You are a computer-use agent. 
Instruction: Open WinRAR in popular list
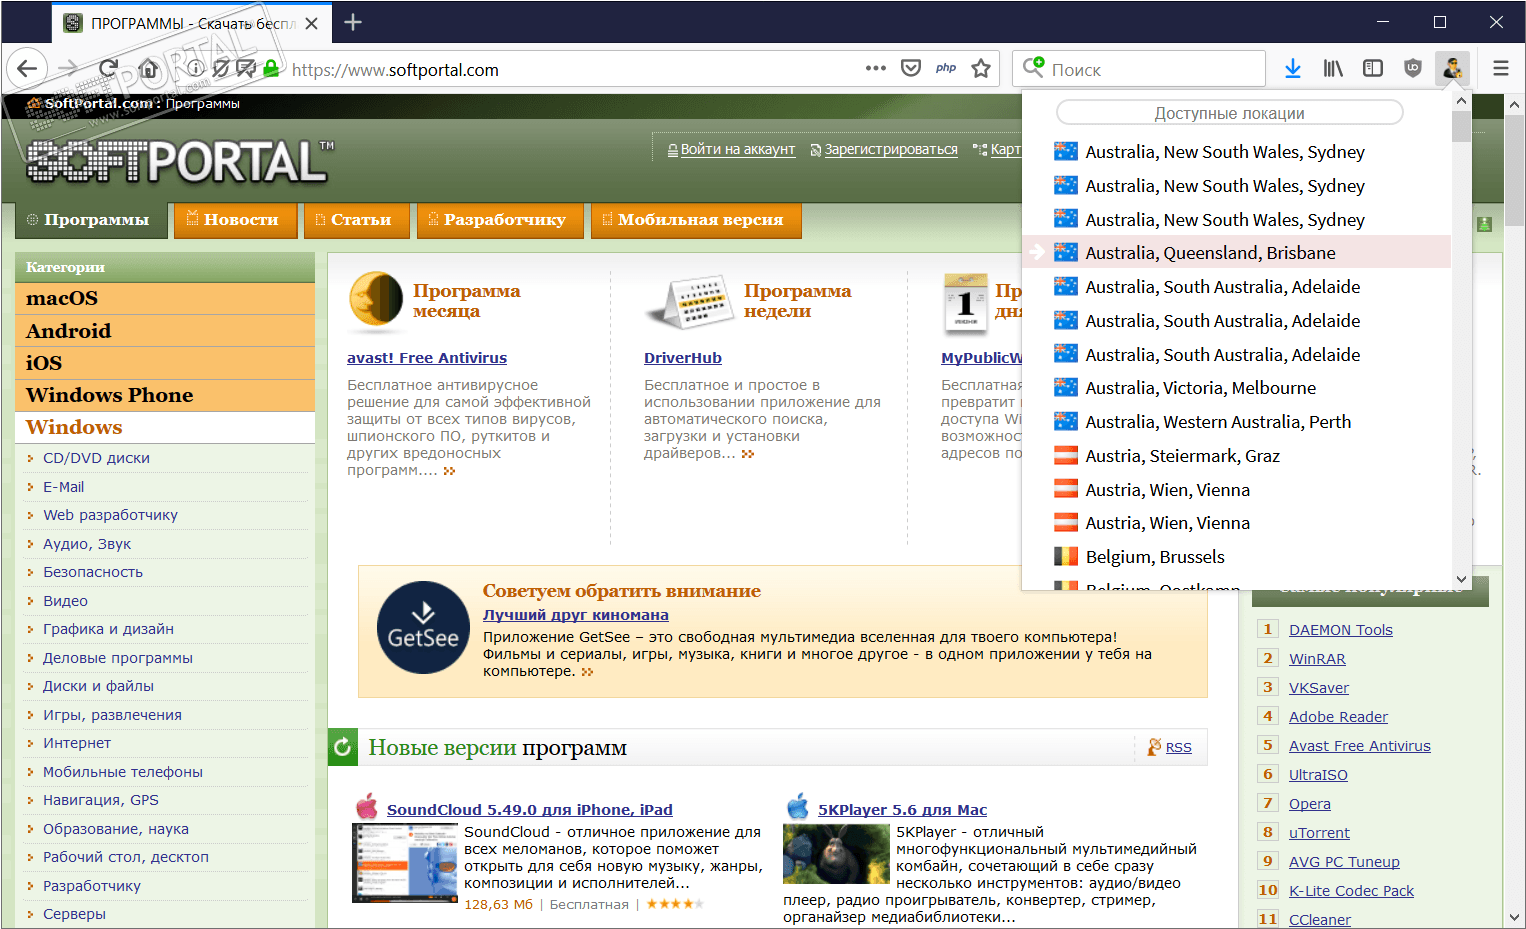(1317, 659)
